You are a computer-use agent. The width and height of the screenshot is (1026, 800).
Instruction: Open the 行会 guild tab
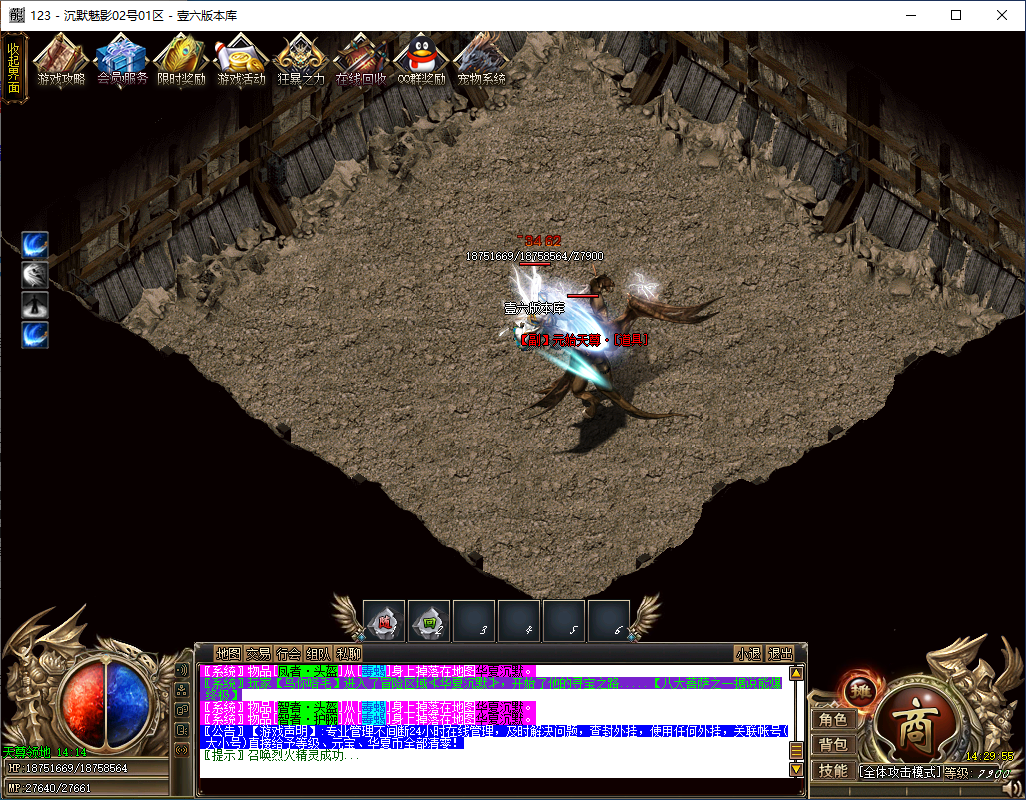point(288,653)
